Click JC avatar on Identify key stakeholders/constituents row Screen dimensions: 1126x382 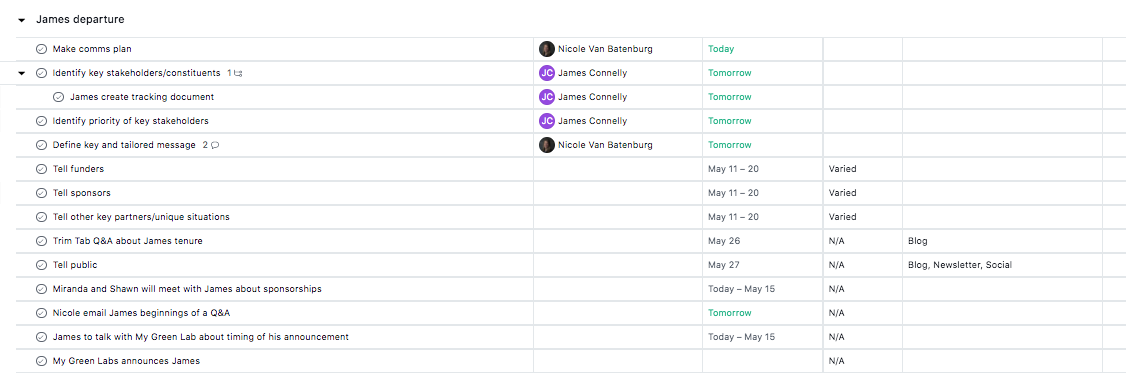click(547, 73)
